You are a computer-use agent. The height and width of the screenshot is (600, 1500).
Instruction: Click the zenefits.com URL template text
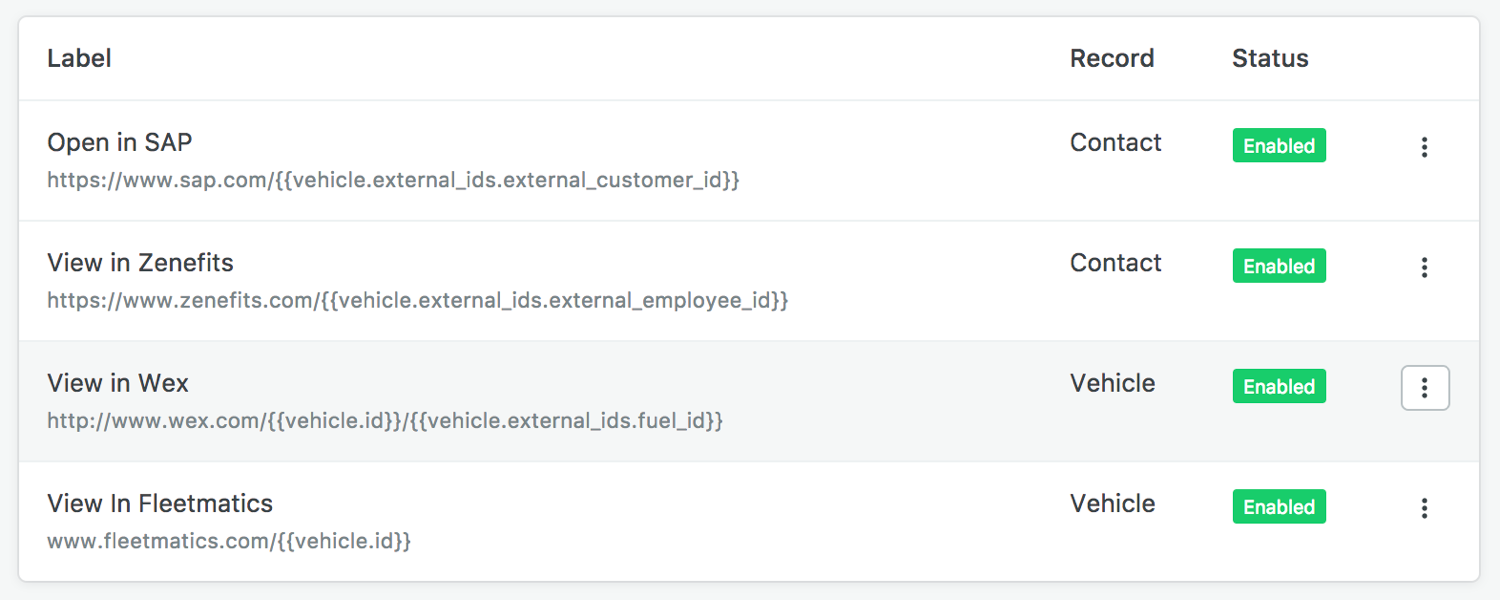(417, 301)
